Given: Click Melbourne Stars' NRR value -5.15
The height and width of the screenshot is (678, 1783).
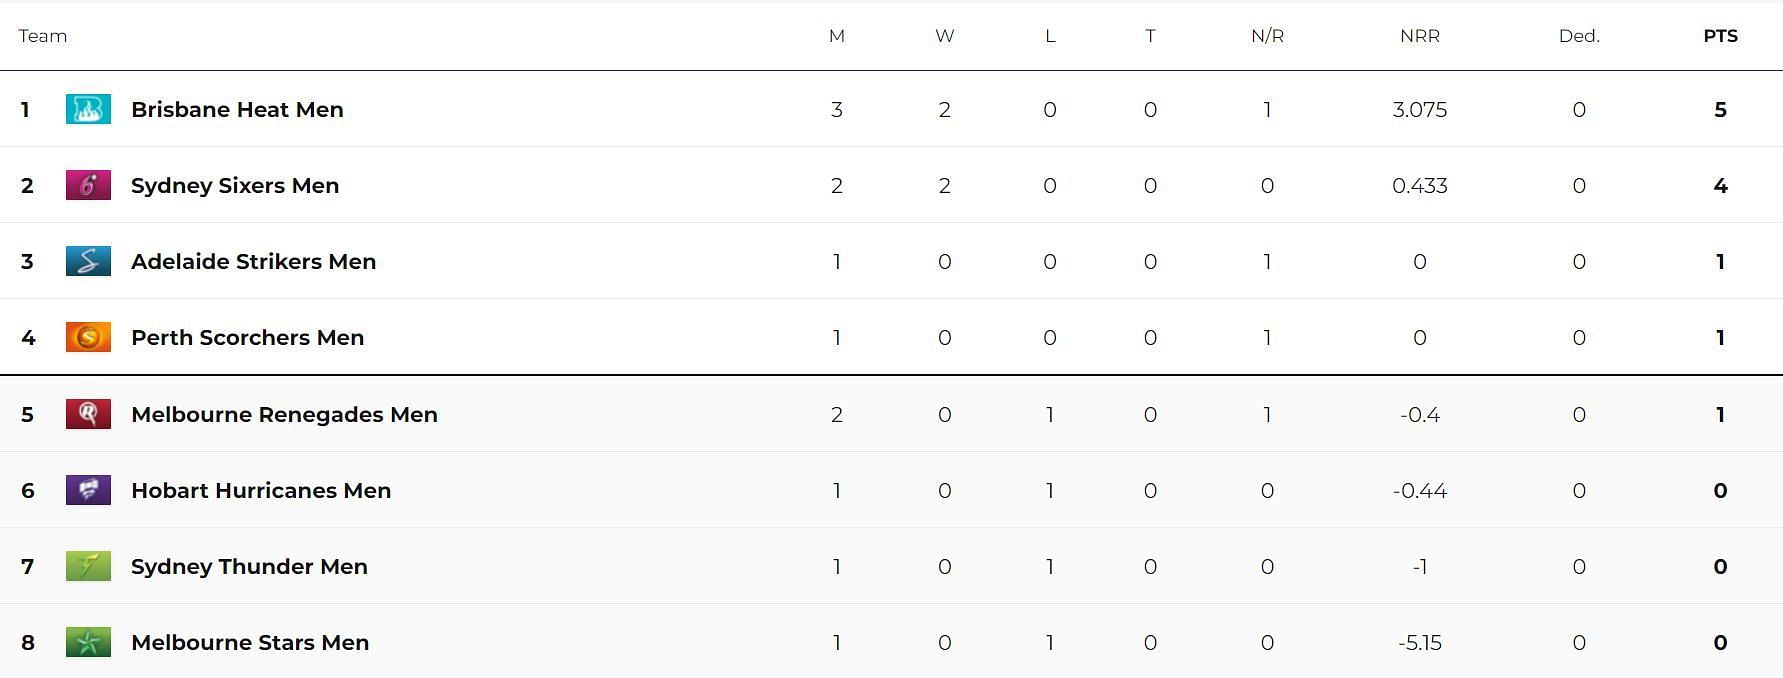Looking at the screenshot, I should (x=1420, y=642).
